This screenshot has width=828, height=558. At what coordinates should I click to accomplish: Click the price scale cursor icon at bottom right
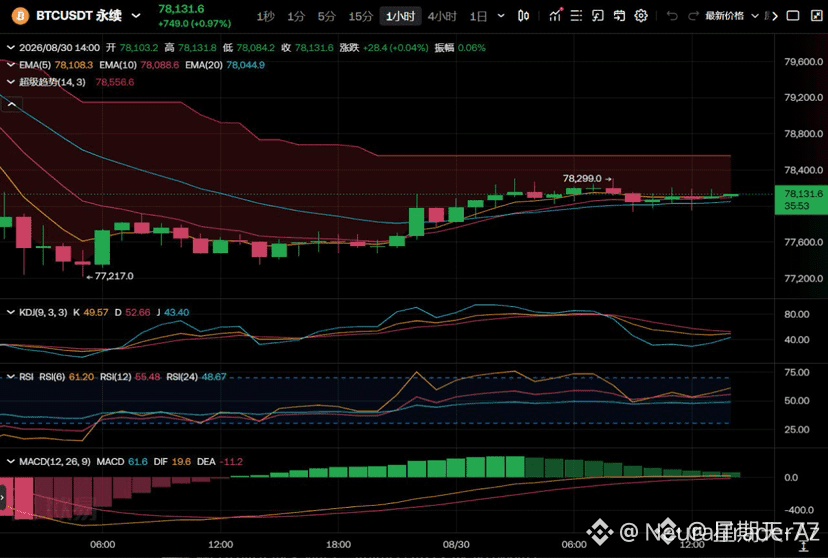(802, 546)
